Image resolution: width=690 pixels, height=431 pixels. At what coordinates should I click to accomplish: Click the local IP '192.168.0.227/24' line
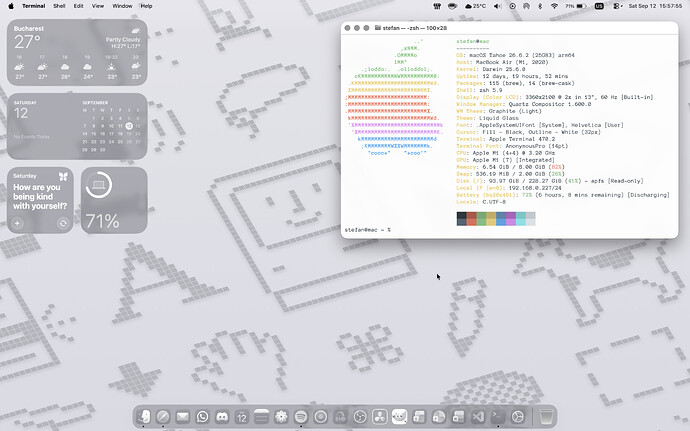(x=509, y=188)
